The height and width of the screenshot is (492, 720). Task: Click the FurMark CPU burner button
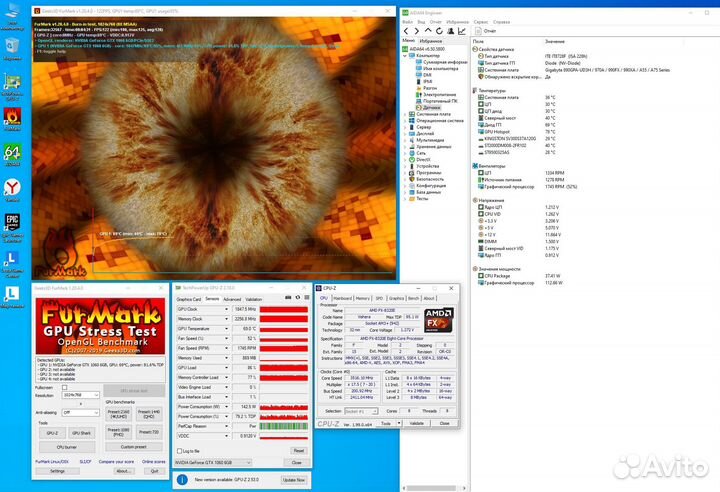click(x=67, y=447)
